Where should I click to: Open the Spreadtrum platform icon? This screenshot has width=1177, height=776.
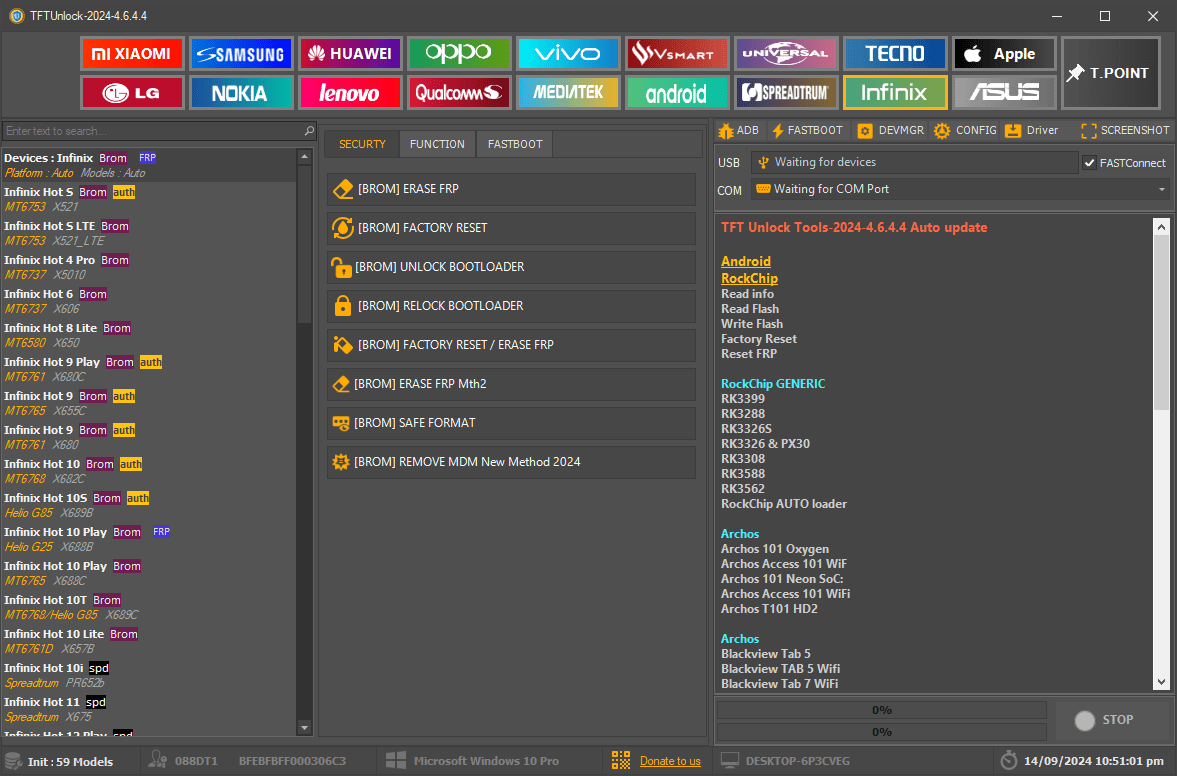point(786,93)
